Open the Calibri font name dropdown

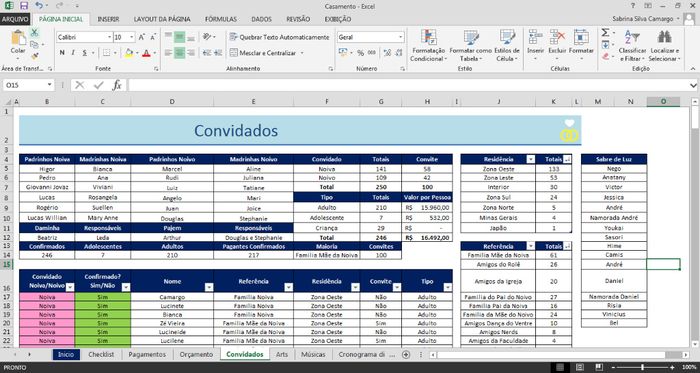click(x=109, y=37)
